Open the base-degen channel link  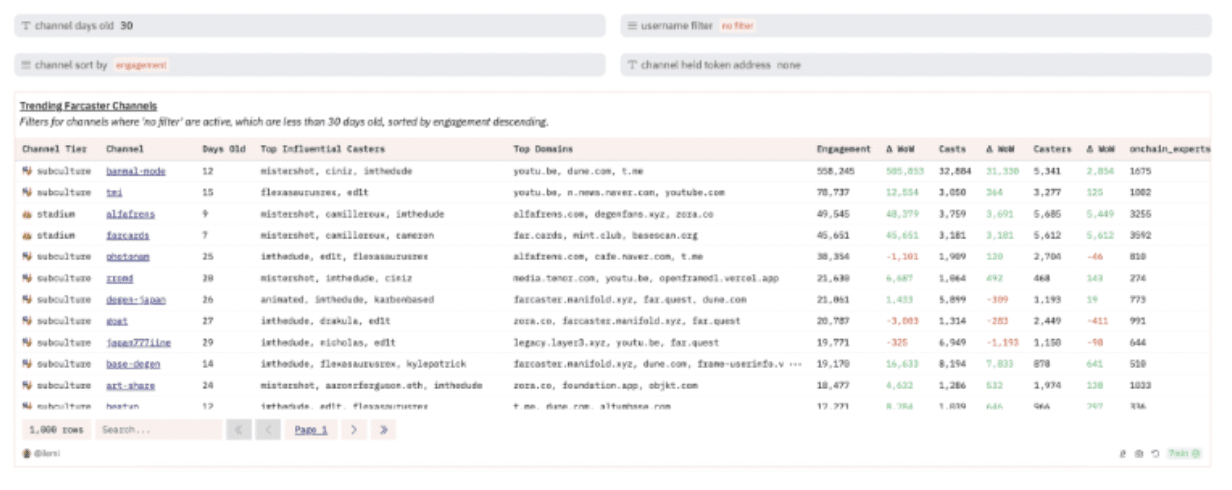coord(133,363)
